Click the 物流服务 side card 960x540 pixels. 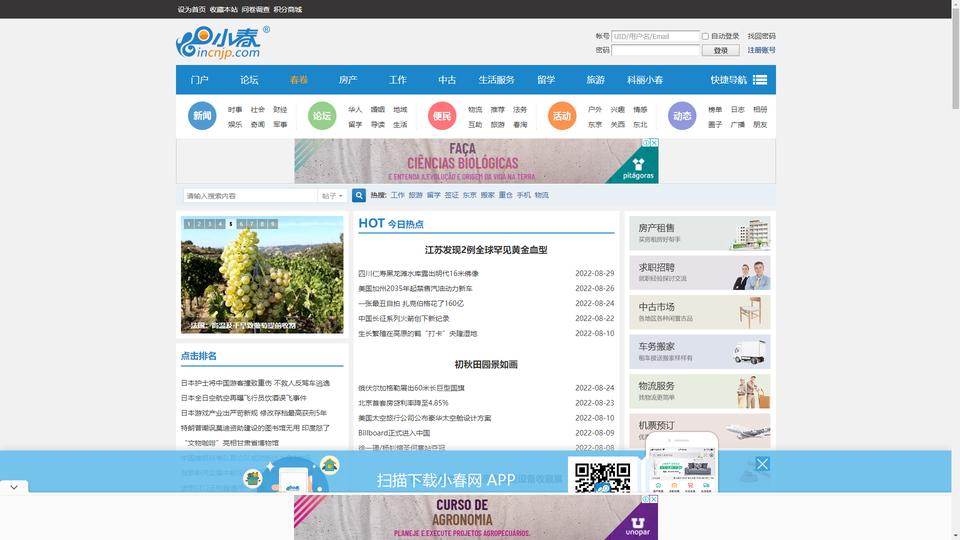tap(700, 391)
